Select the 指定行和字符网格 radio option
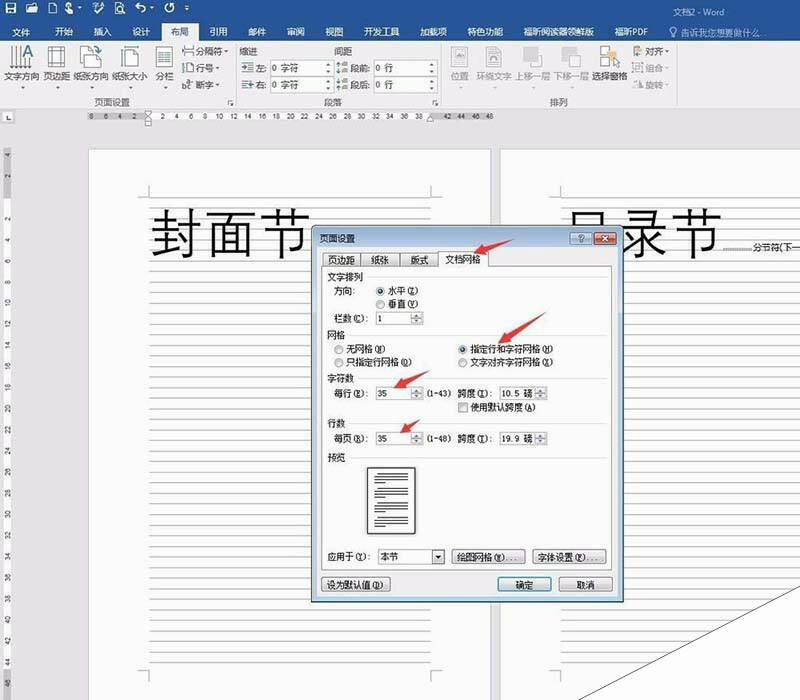Screen dimensions: 800x700 point(462,349)
